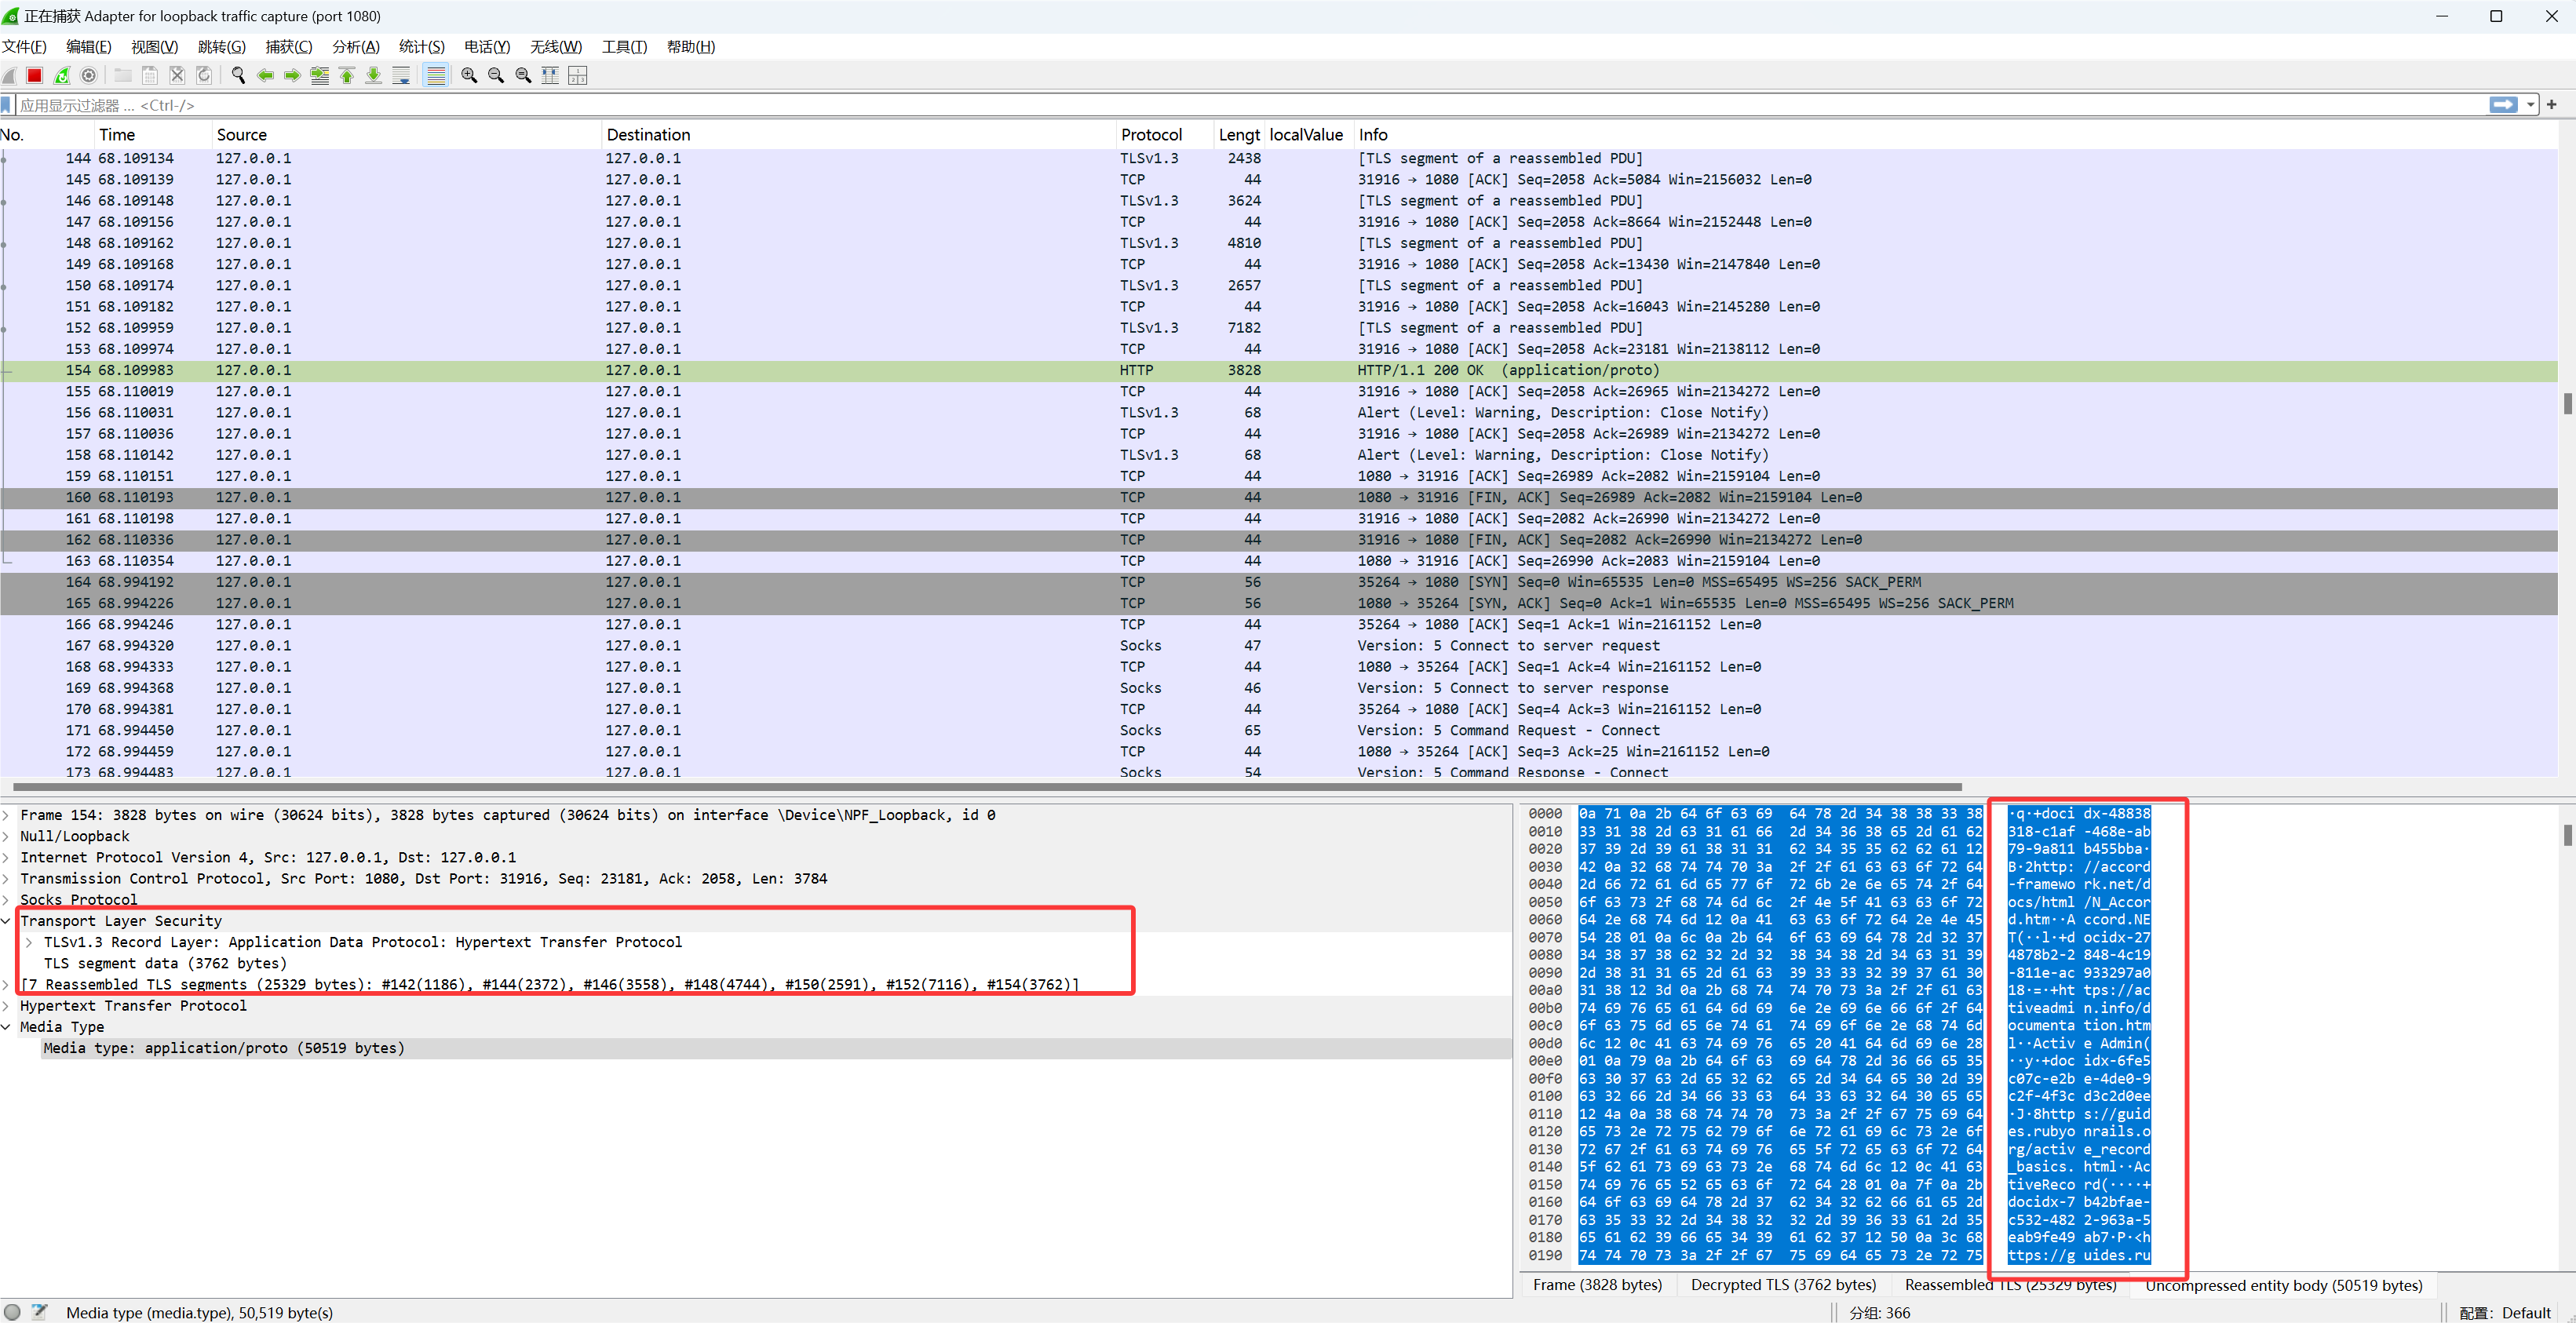Screen dimensions: 2576x1323
Task: Expand the Hypertext Transfer Protocol node
Action: (6, 1006)
